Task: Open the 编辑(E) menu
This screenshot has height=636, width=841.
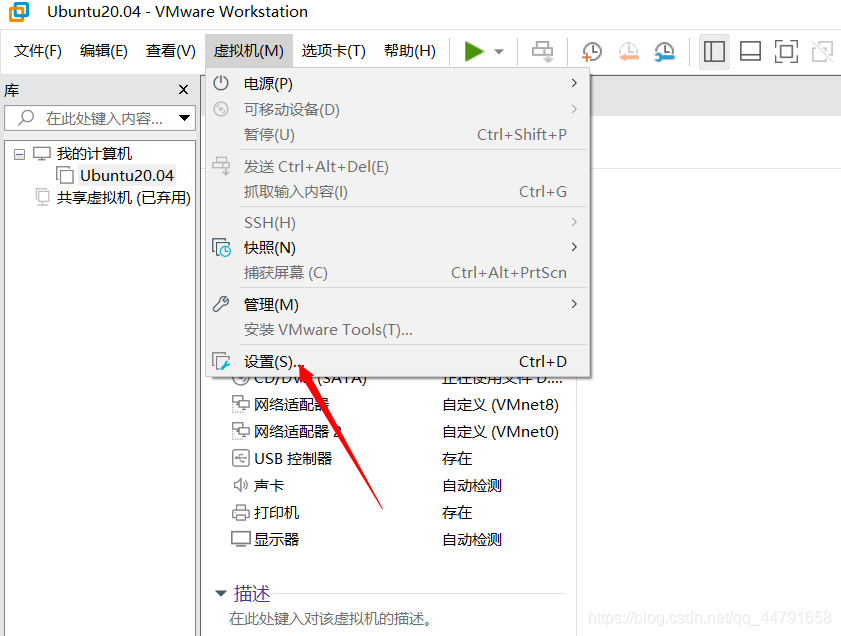Action: (104, 51)
